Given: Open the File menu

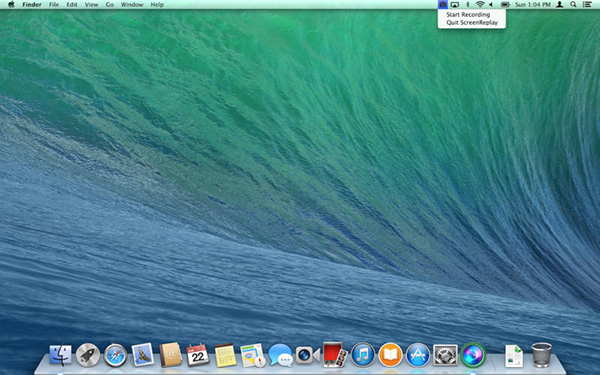Looking at the screenshot, I should [54, 5].
